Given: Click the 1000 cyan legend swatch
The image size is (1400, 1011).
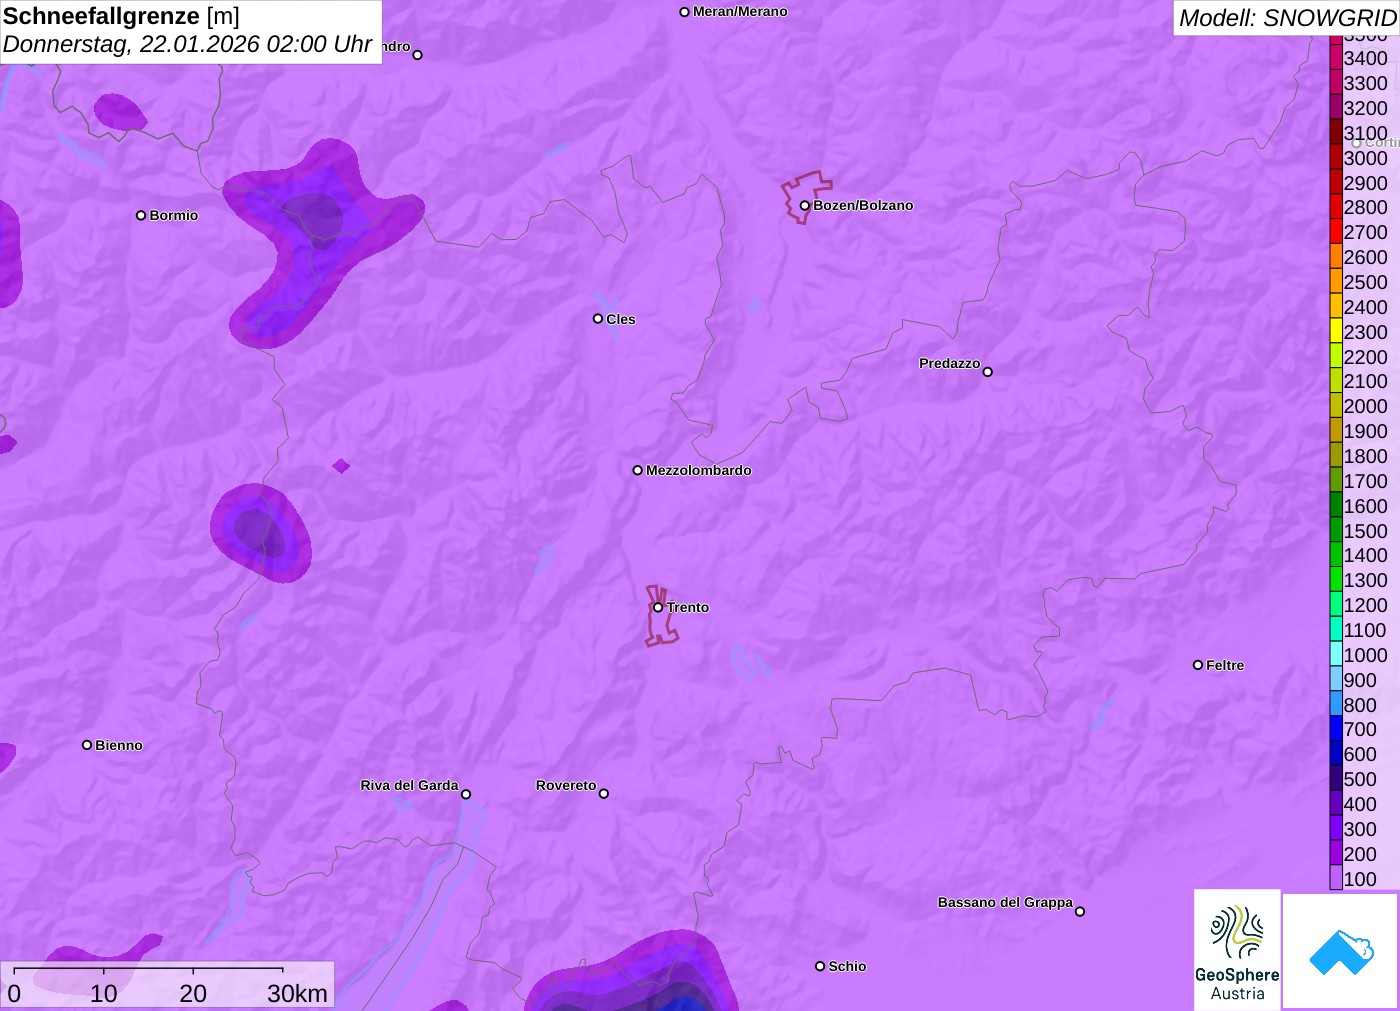Looking at the screenshot, I should pyautogui.click(x=1336, y=655).
